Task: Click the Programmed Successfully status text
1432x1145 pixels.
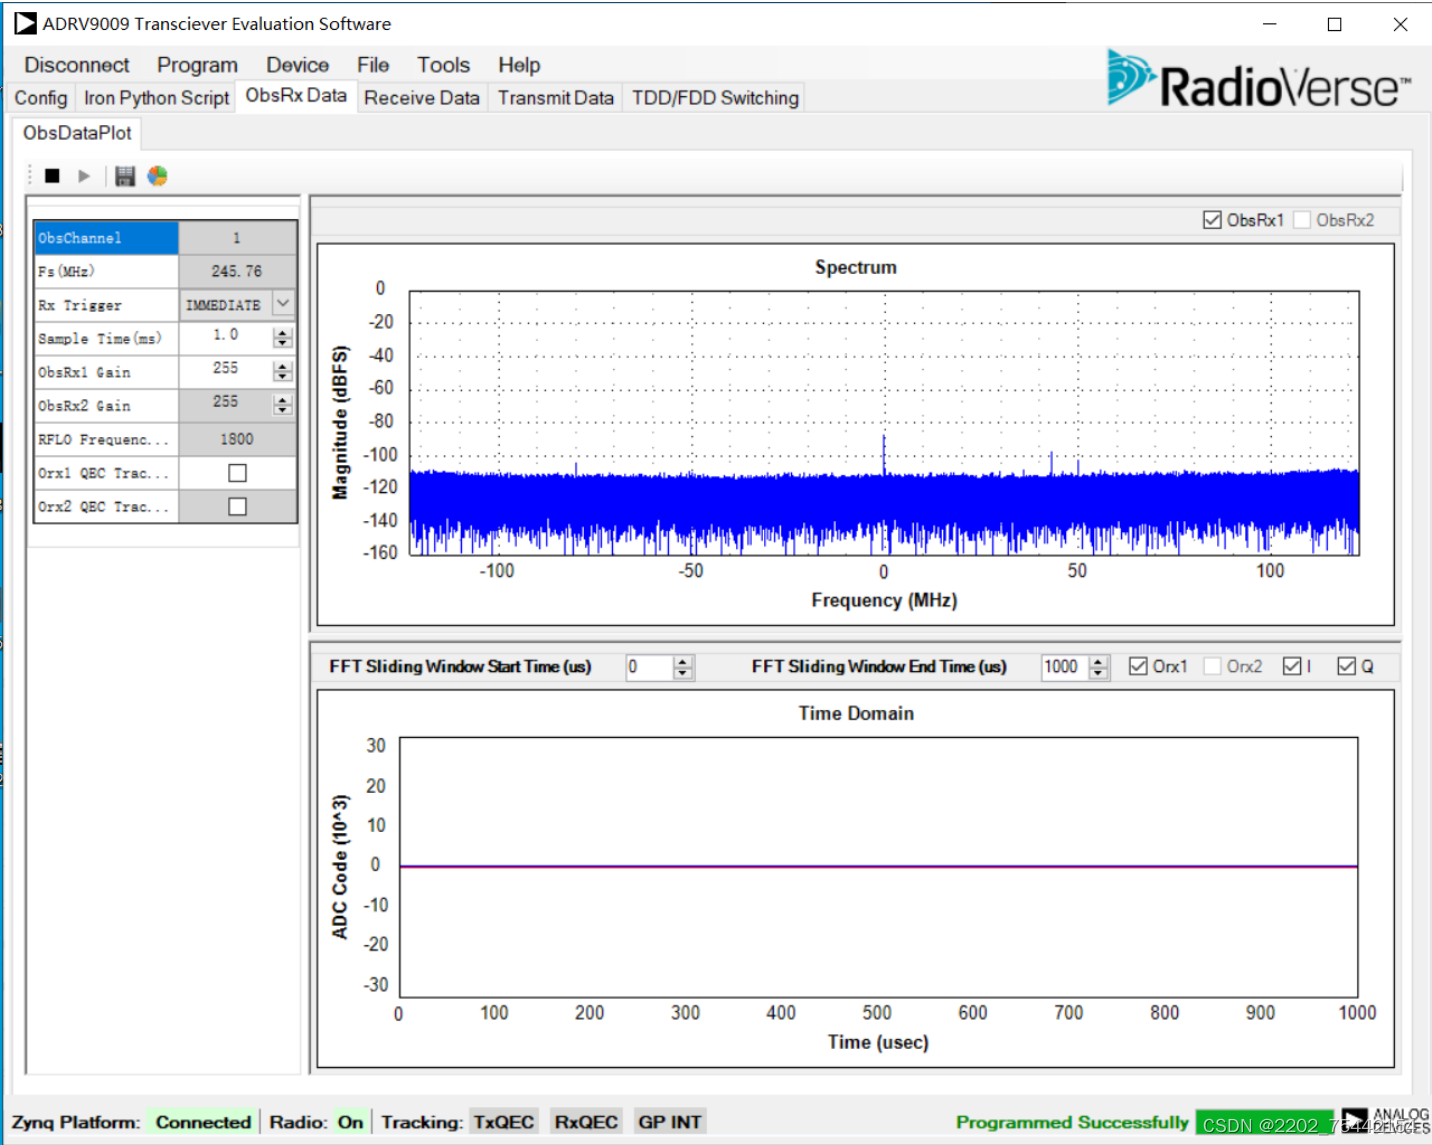Action: (x=1072, y=1122)
